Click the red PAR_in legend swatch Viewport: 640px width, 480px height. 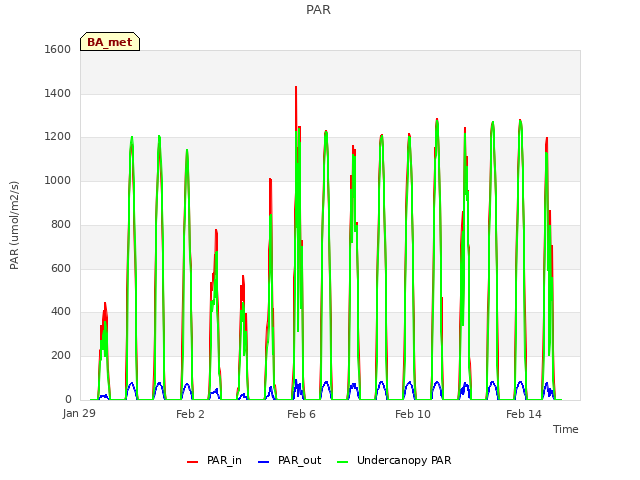pos(192,462)
